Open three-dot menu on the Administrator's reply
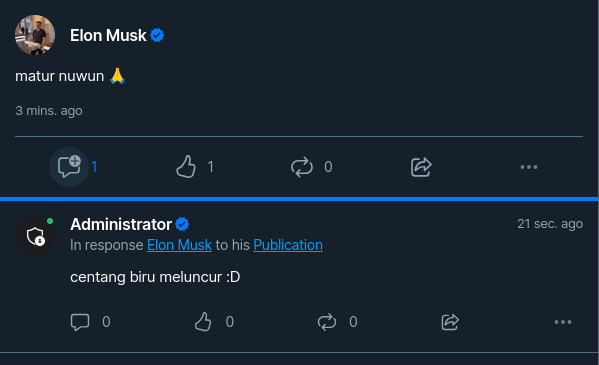599x365 pixels. point(563,322)
